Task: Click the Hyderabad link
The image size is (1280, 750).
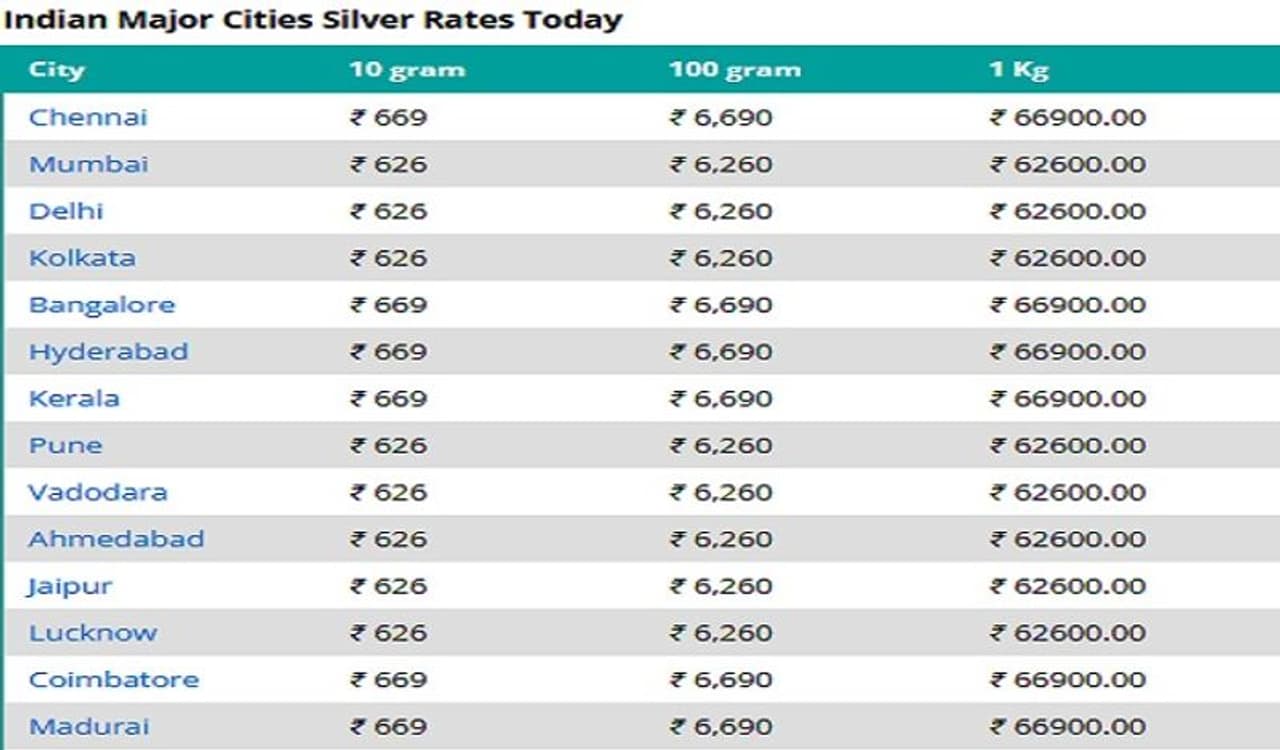Action: (x=108, y=352)
